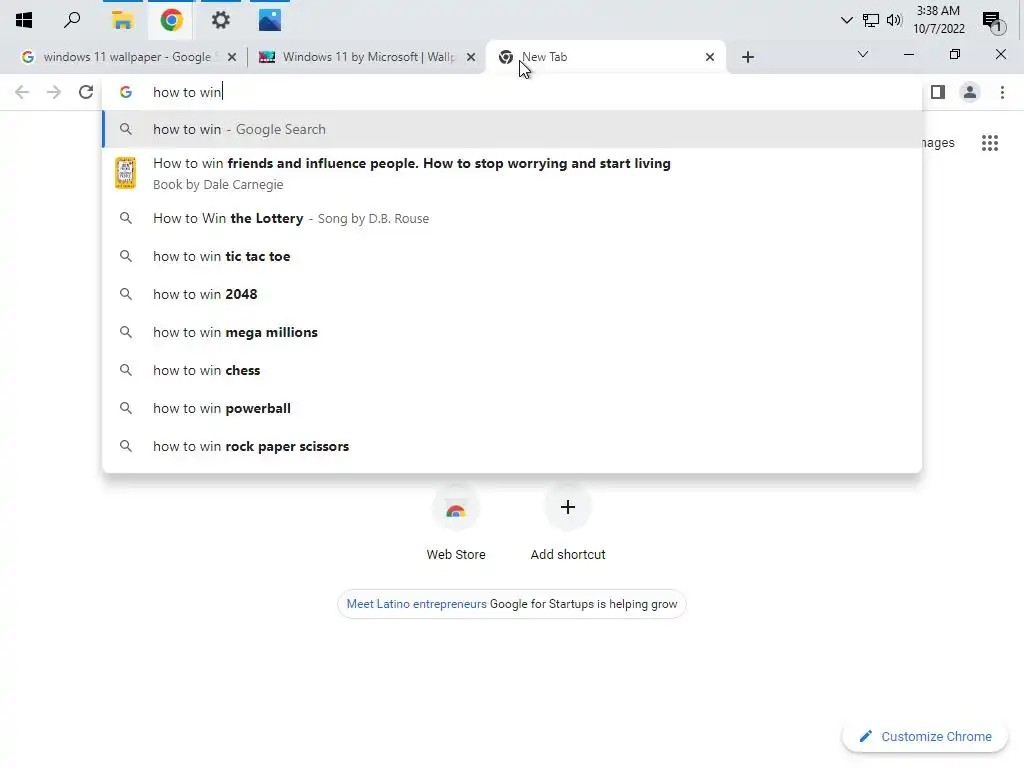Pick 'how to win 2048' suggestion

coord(512,294)
